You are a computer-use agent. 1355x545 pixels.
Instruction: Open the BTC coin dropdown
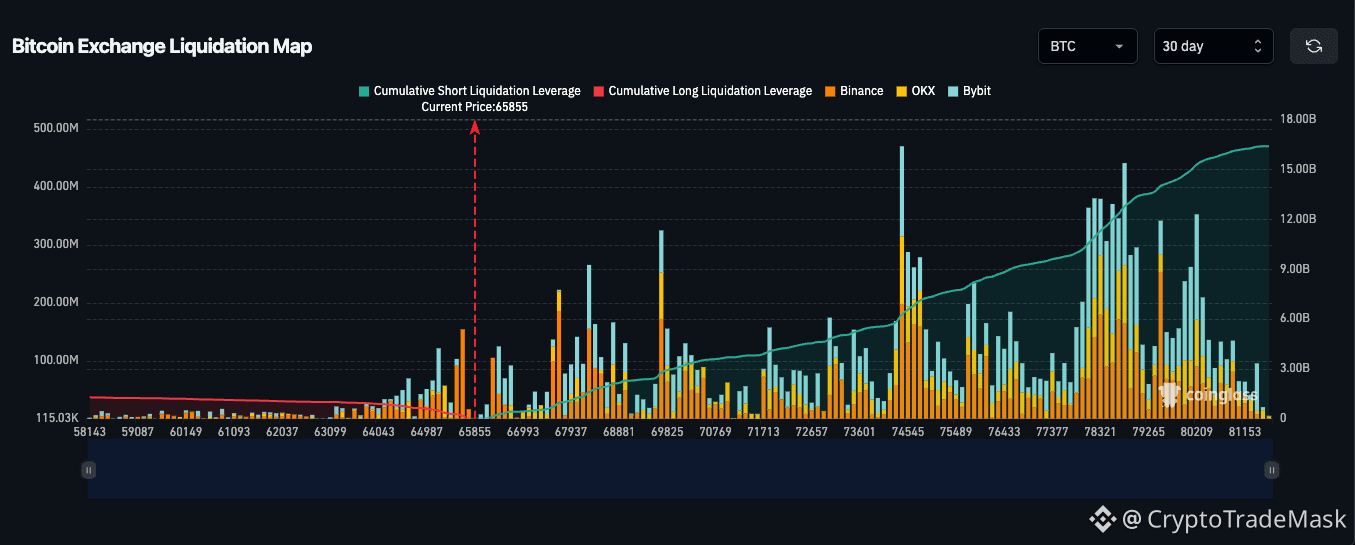[1088, 46]
